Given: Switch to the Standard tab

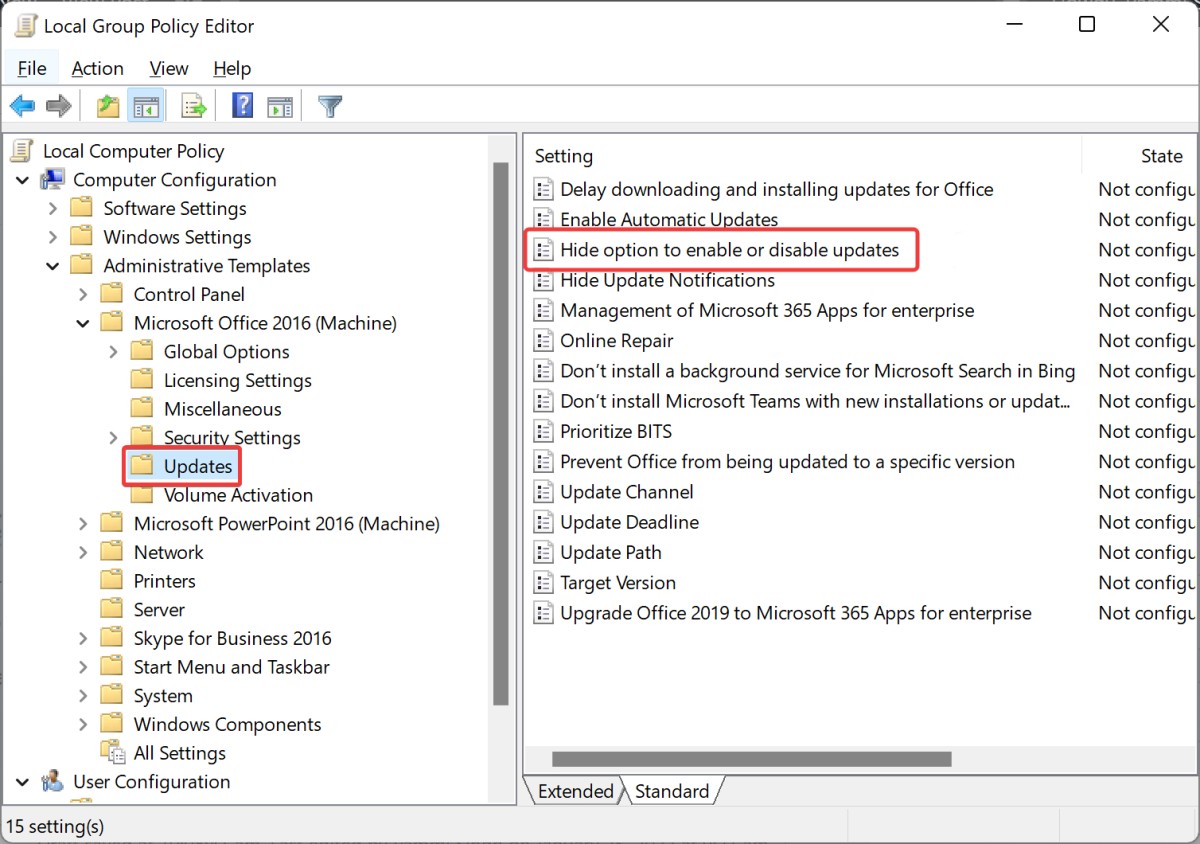Looking at the screenshot, I should (x=672, y=791).
